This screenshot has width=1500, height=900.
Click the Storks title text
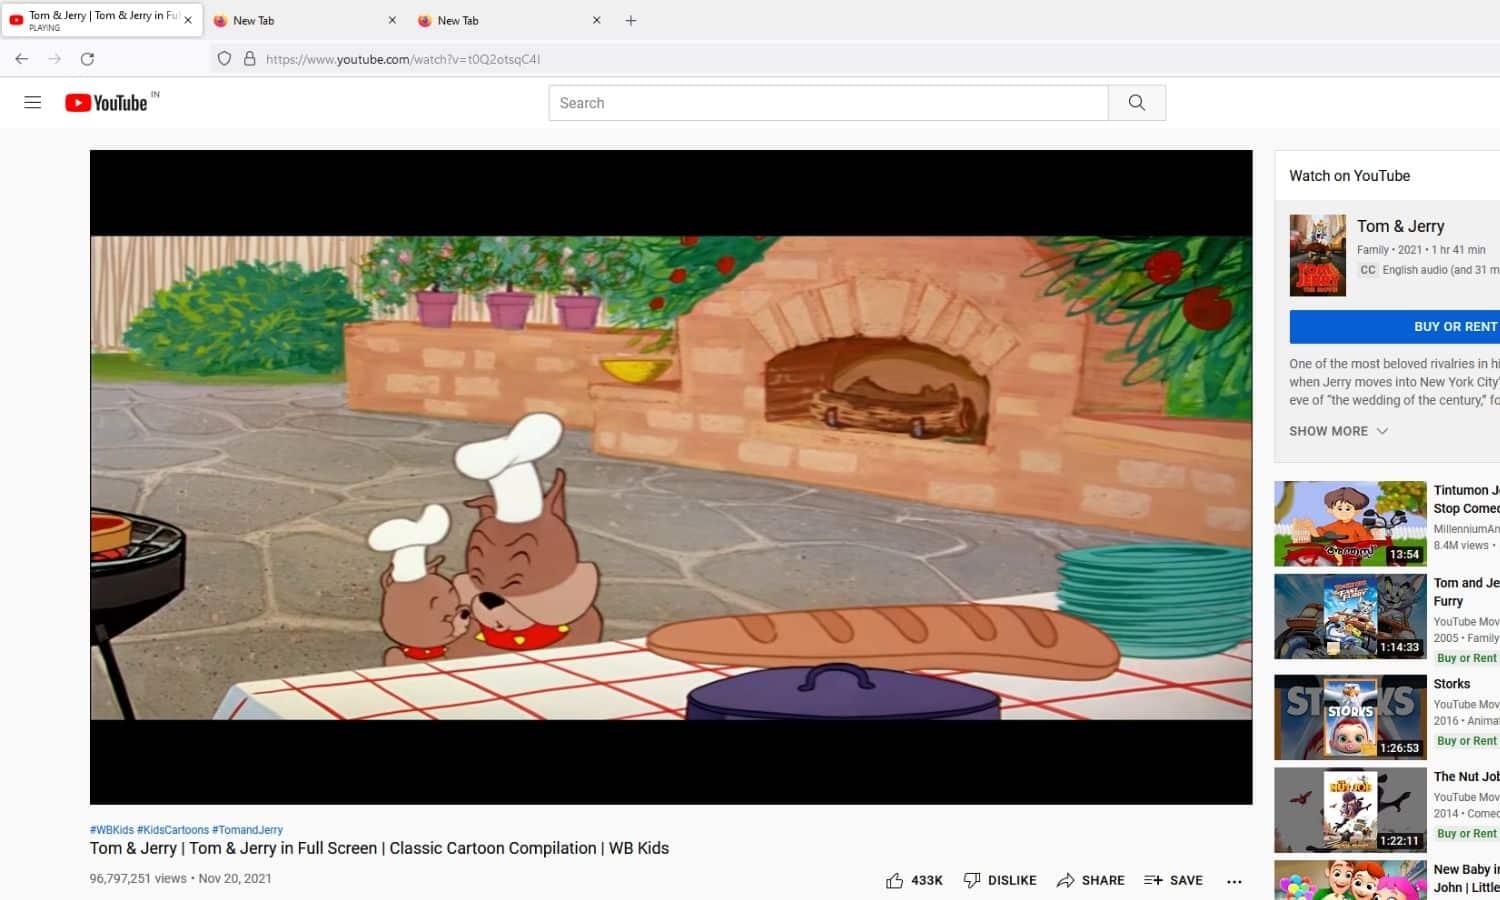pos(1452,684)
